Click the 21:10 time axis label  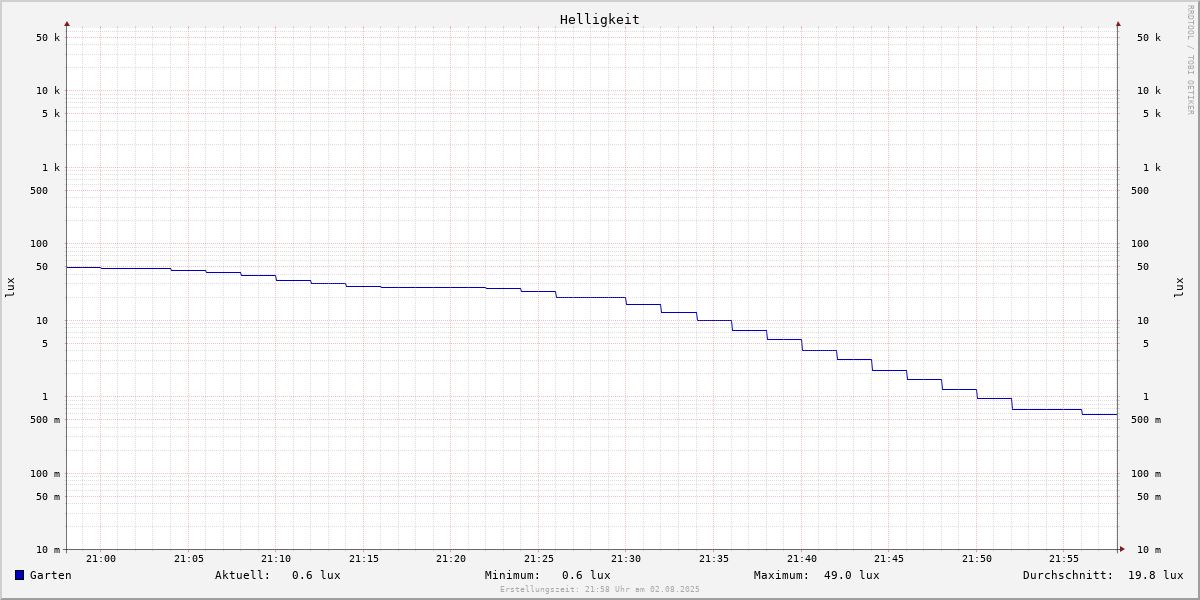(x=276, y=559)
